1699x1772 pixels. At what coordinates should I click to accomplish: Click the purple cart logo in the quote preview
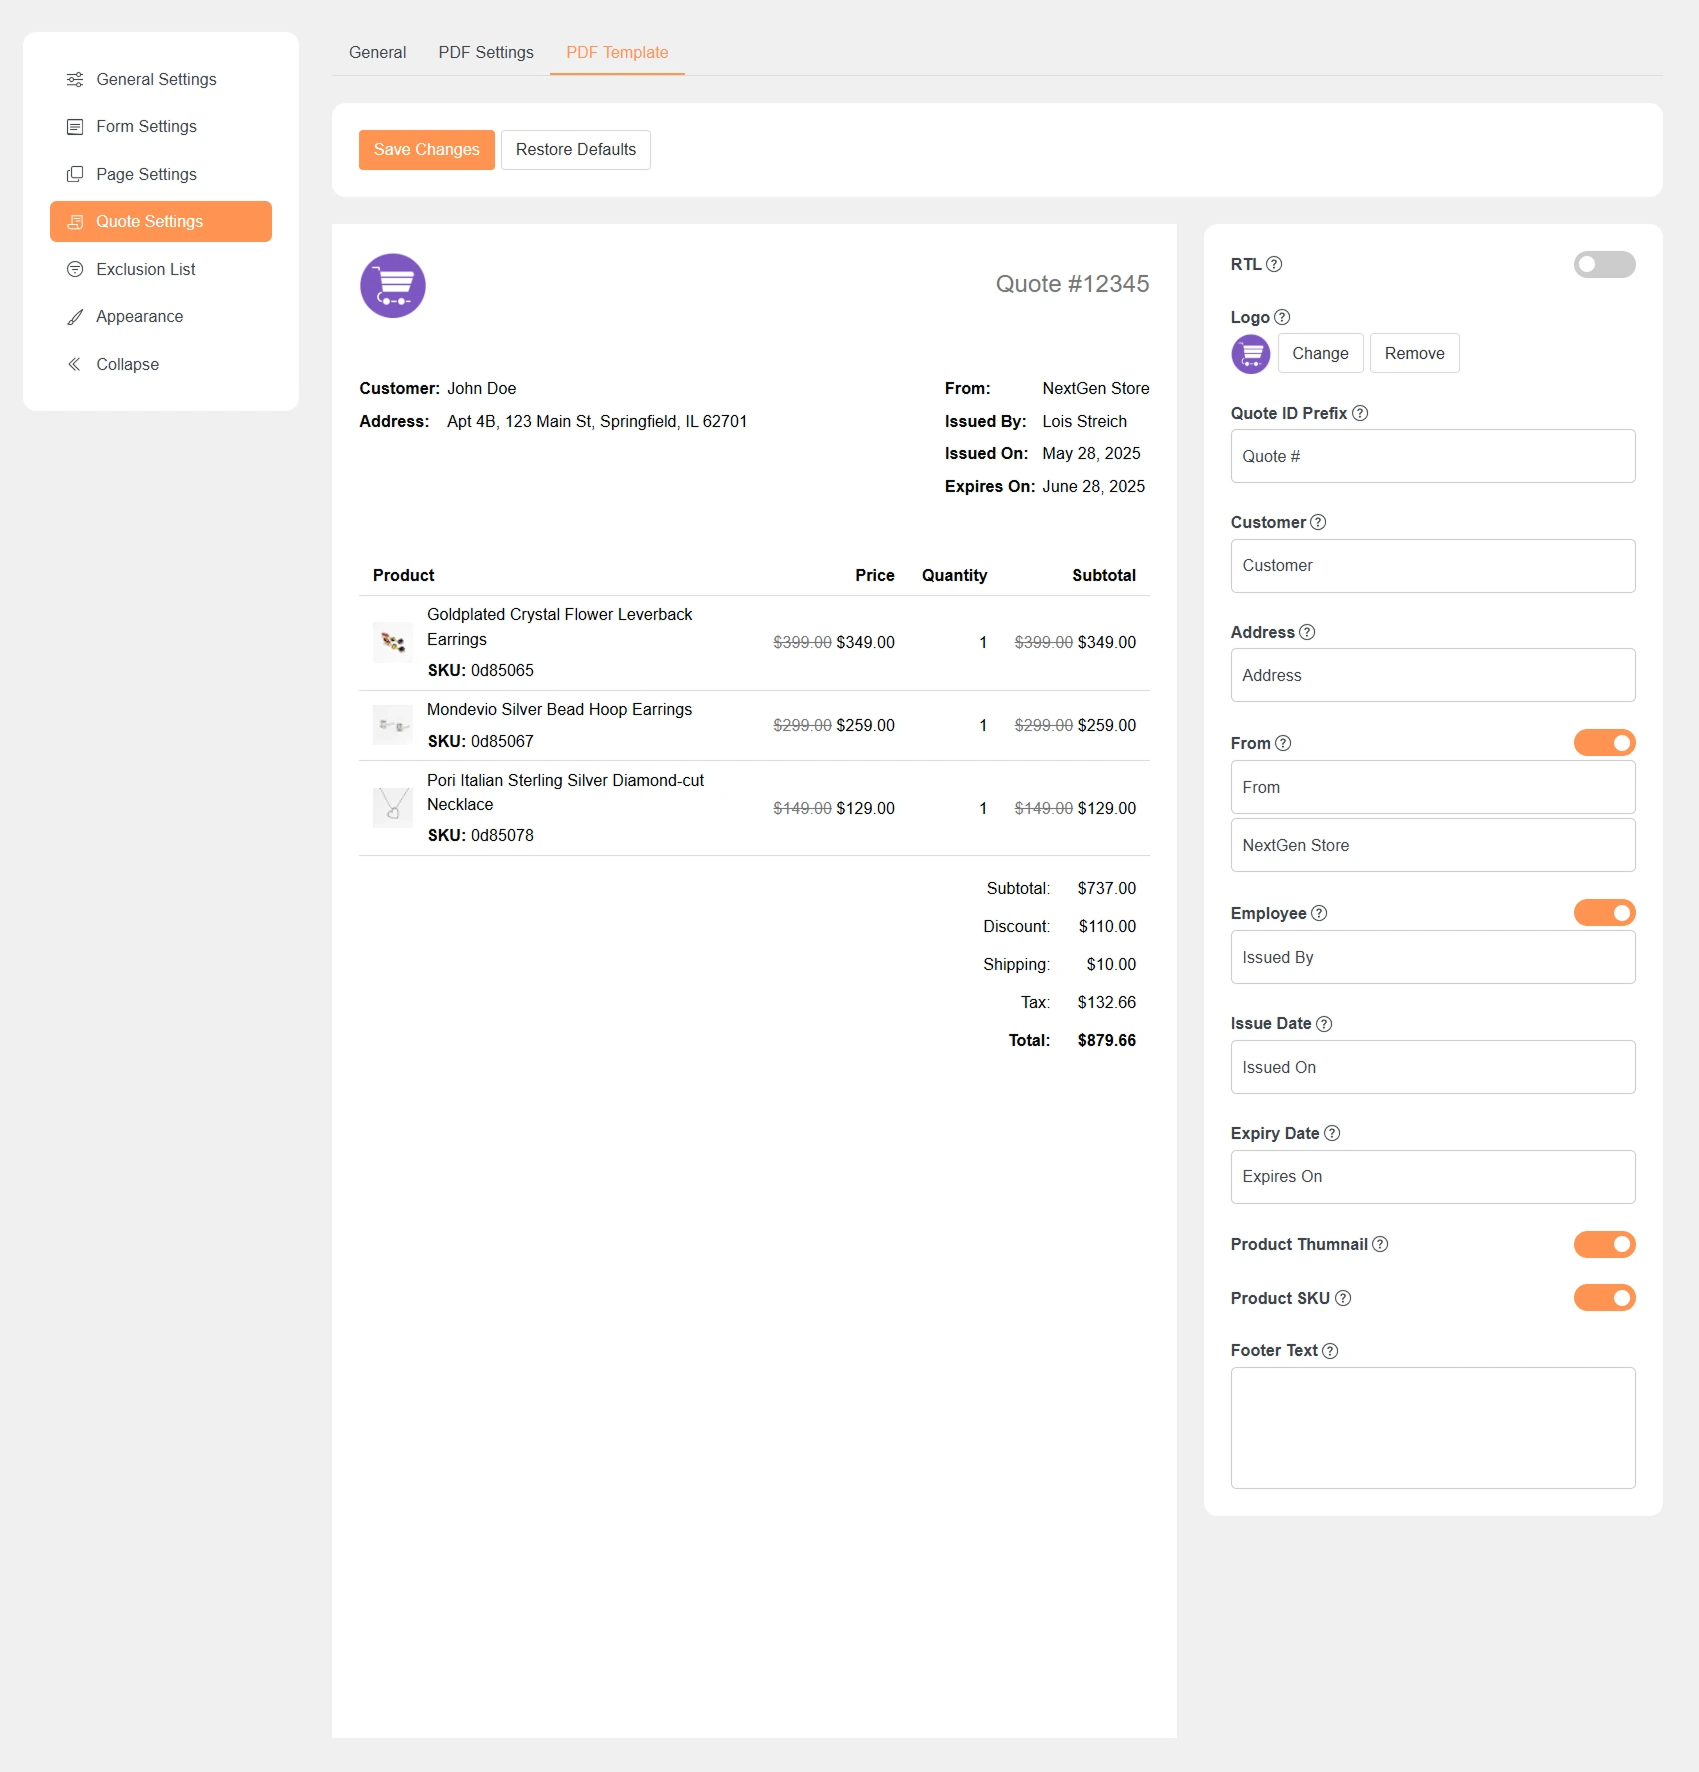tap(392, 285)
